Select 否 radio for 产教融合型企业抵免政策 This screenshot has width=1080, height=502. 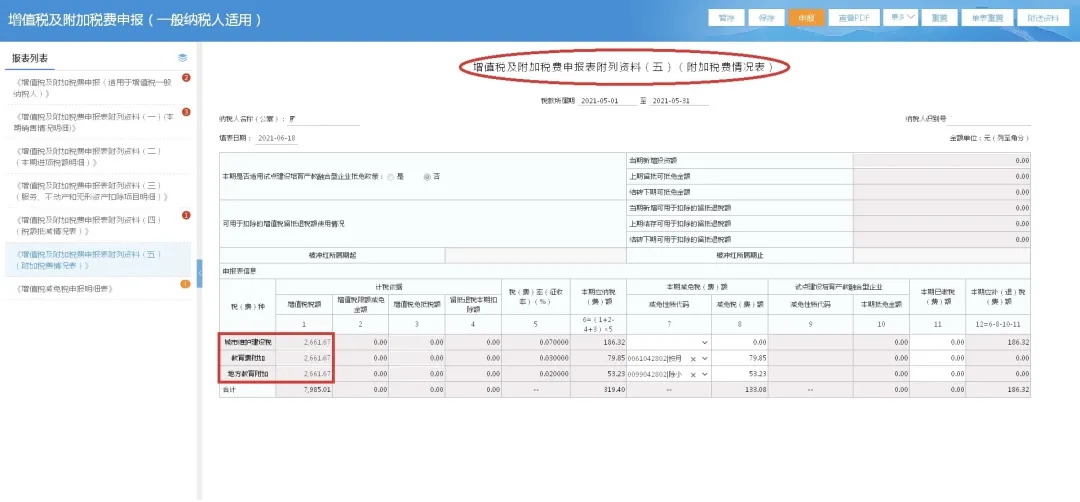coord(427,177)
